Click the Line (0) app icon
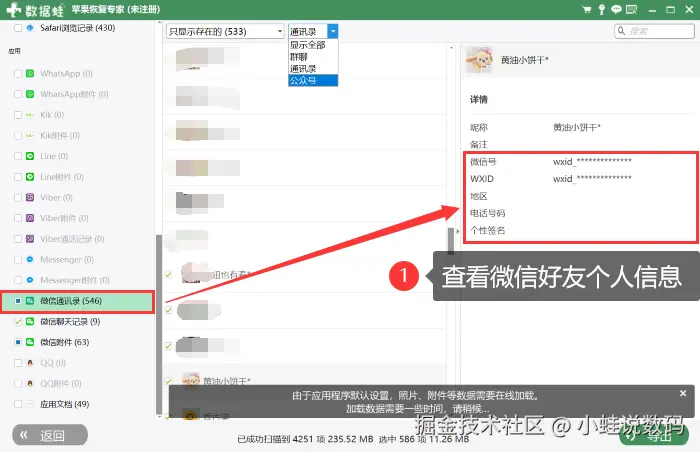Viewport: 700px width, 452px height. click(30, 156)
